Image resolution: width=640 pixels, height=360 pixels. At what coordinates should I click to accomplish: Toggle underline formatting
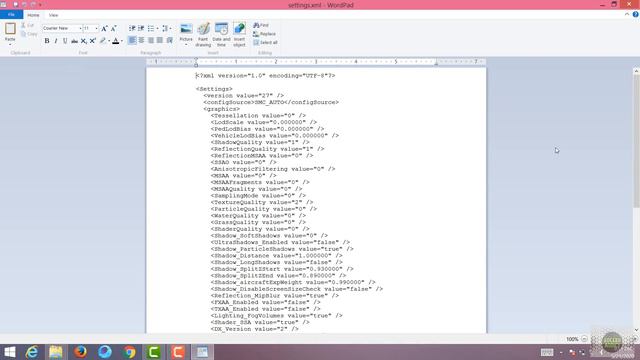pos(65,41)
